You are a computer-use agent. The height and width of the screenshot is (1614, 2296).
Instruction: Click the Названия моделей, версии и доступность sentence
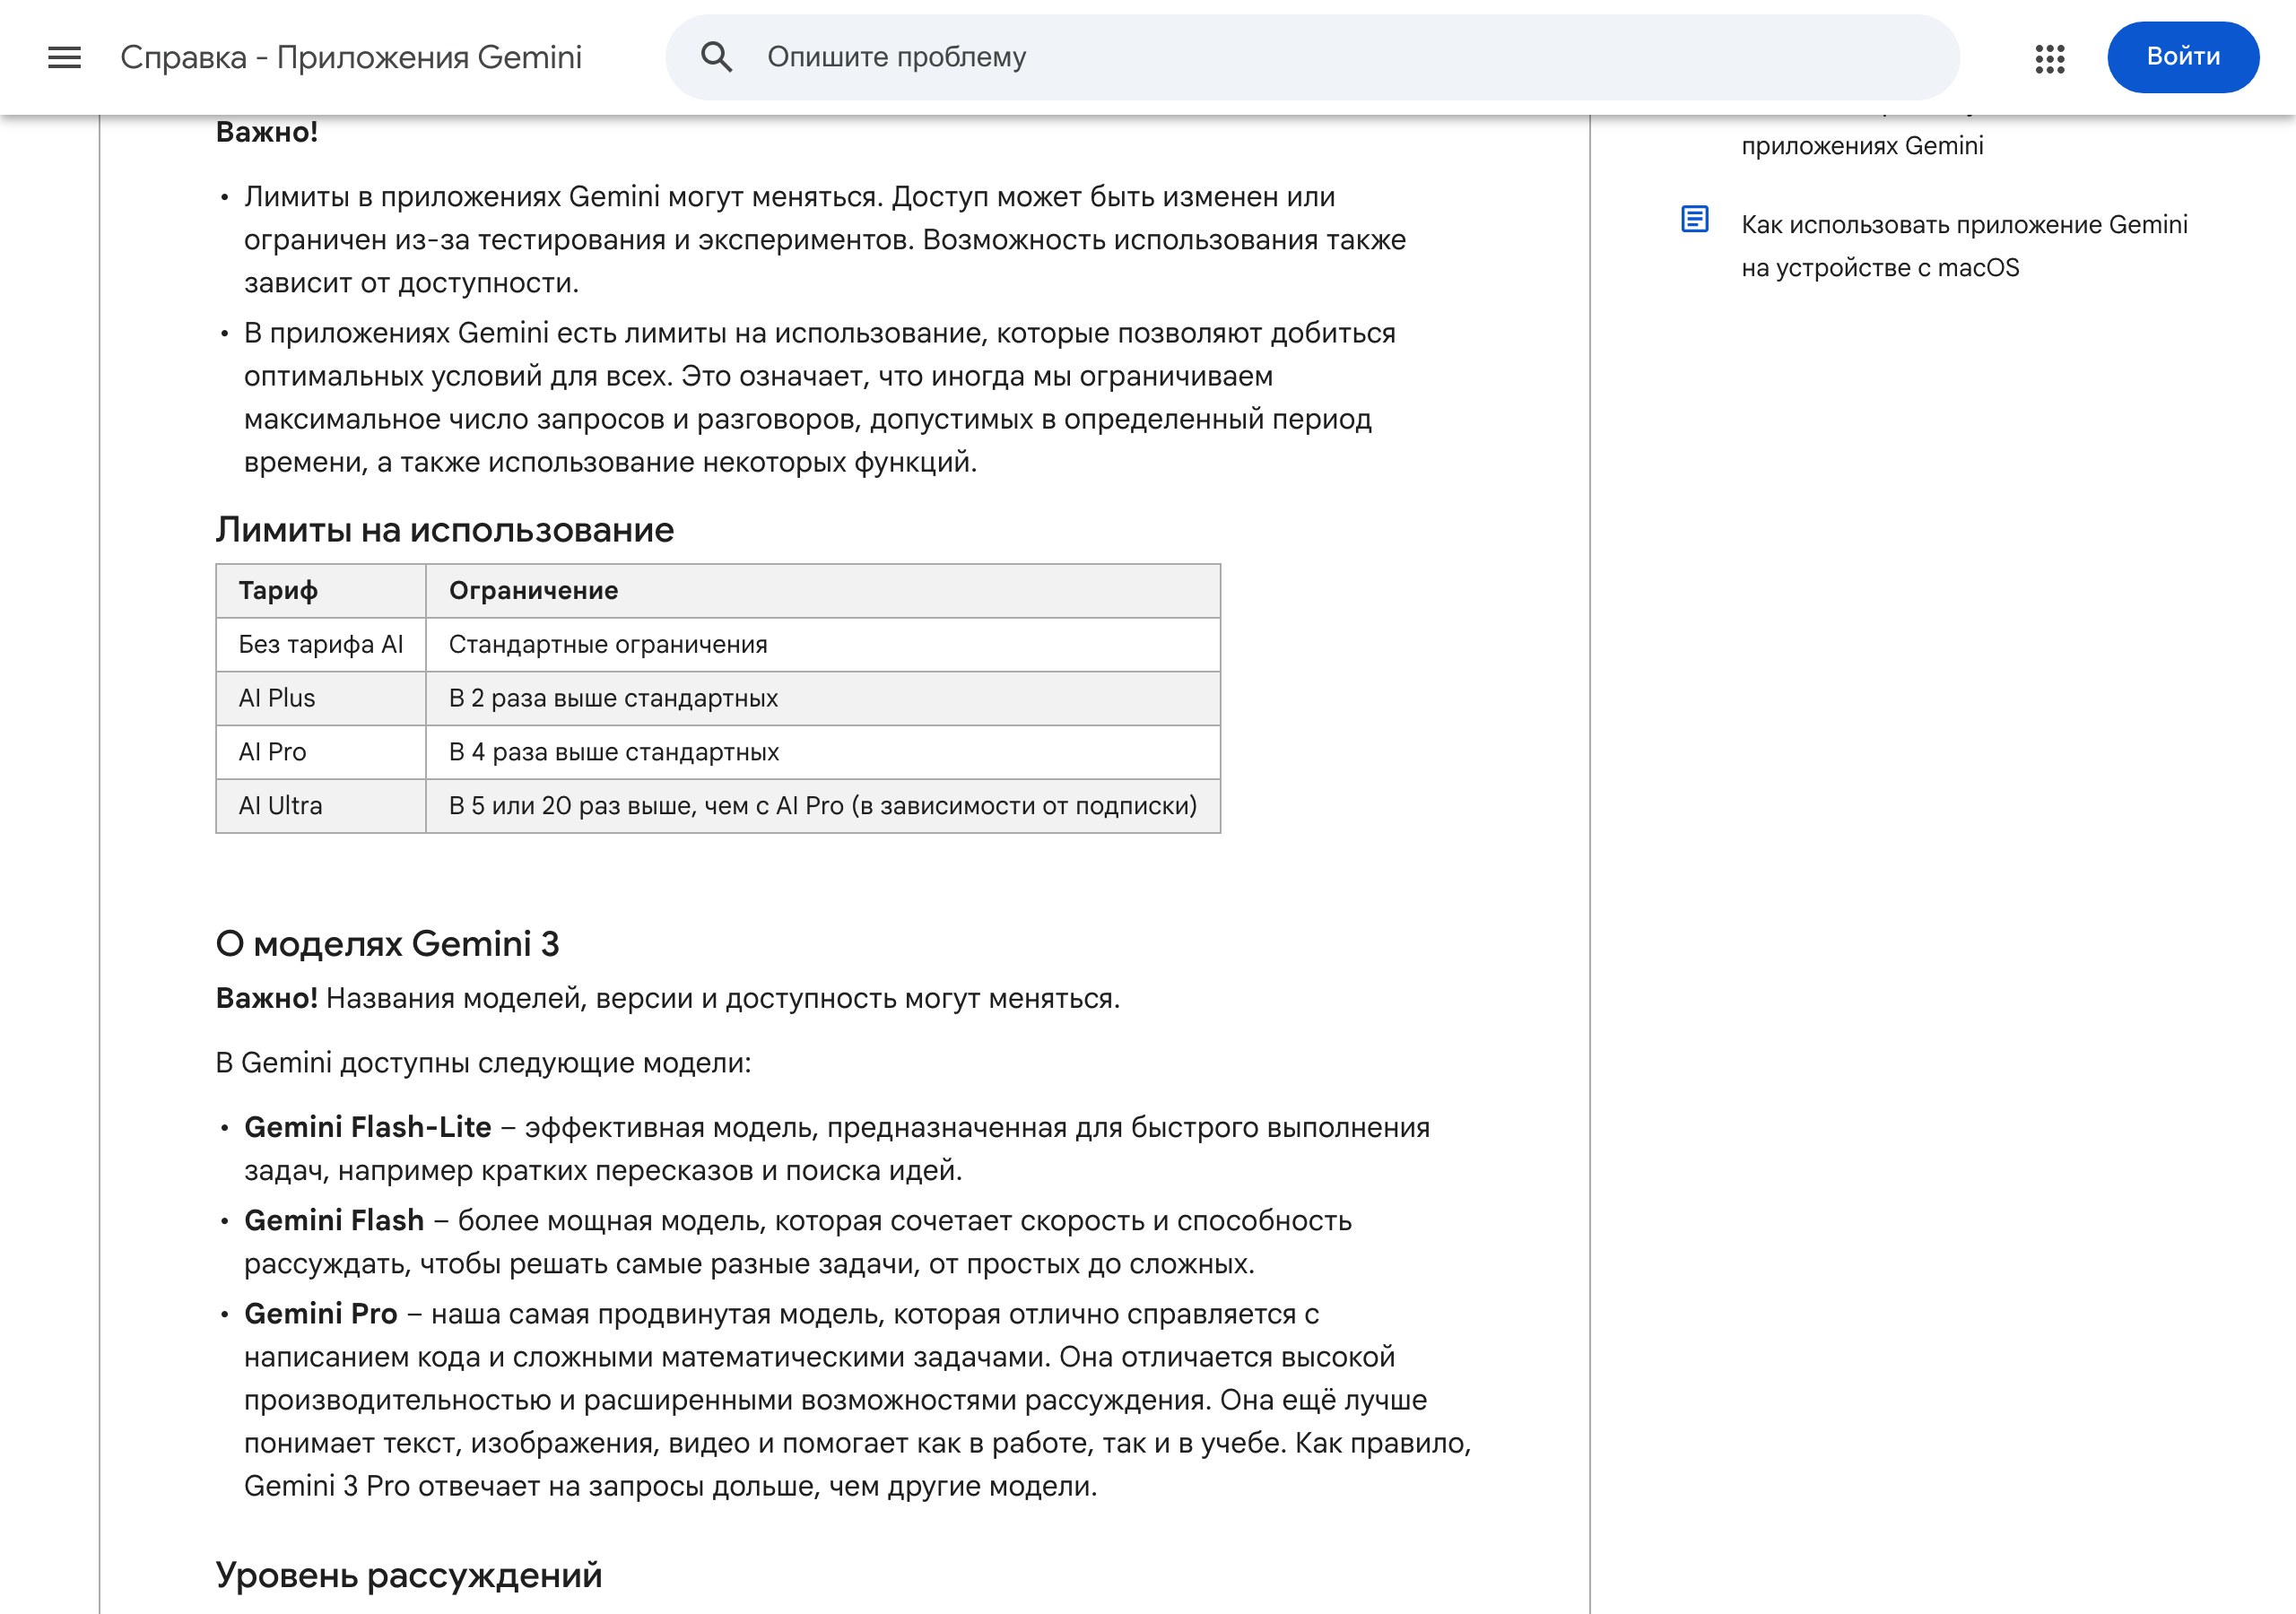723,999
